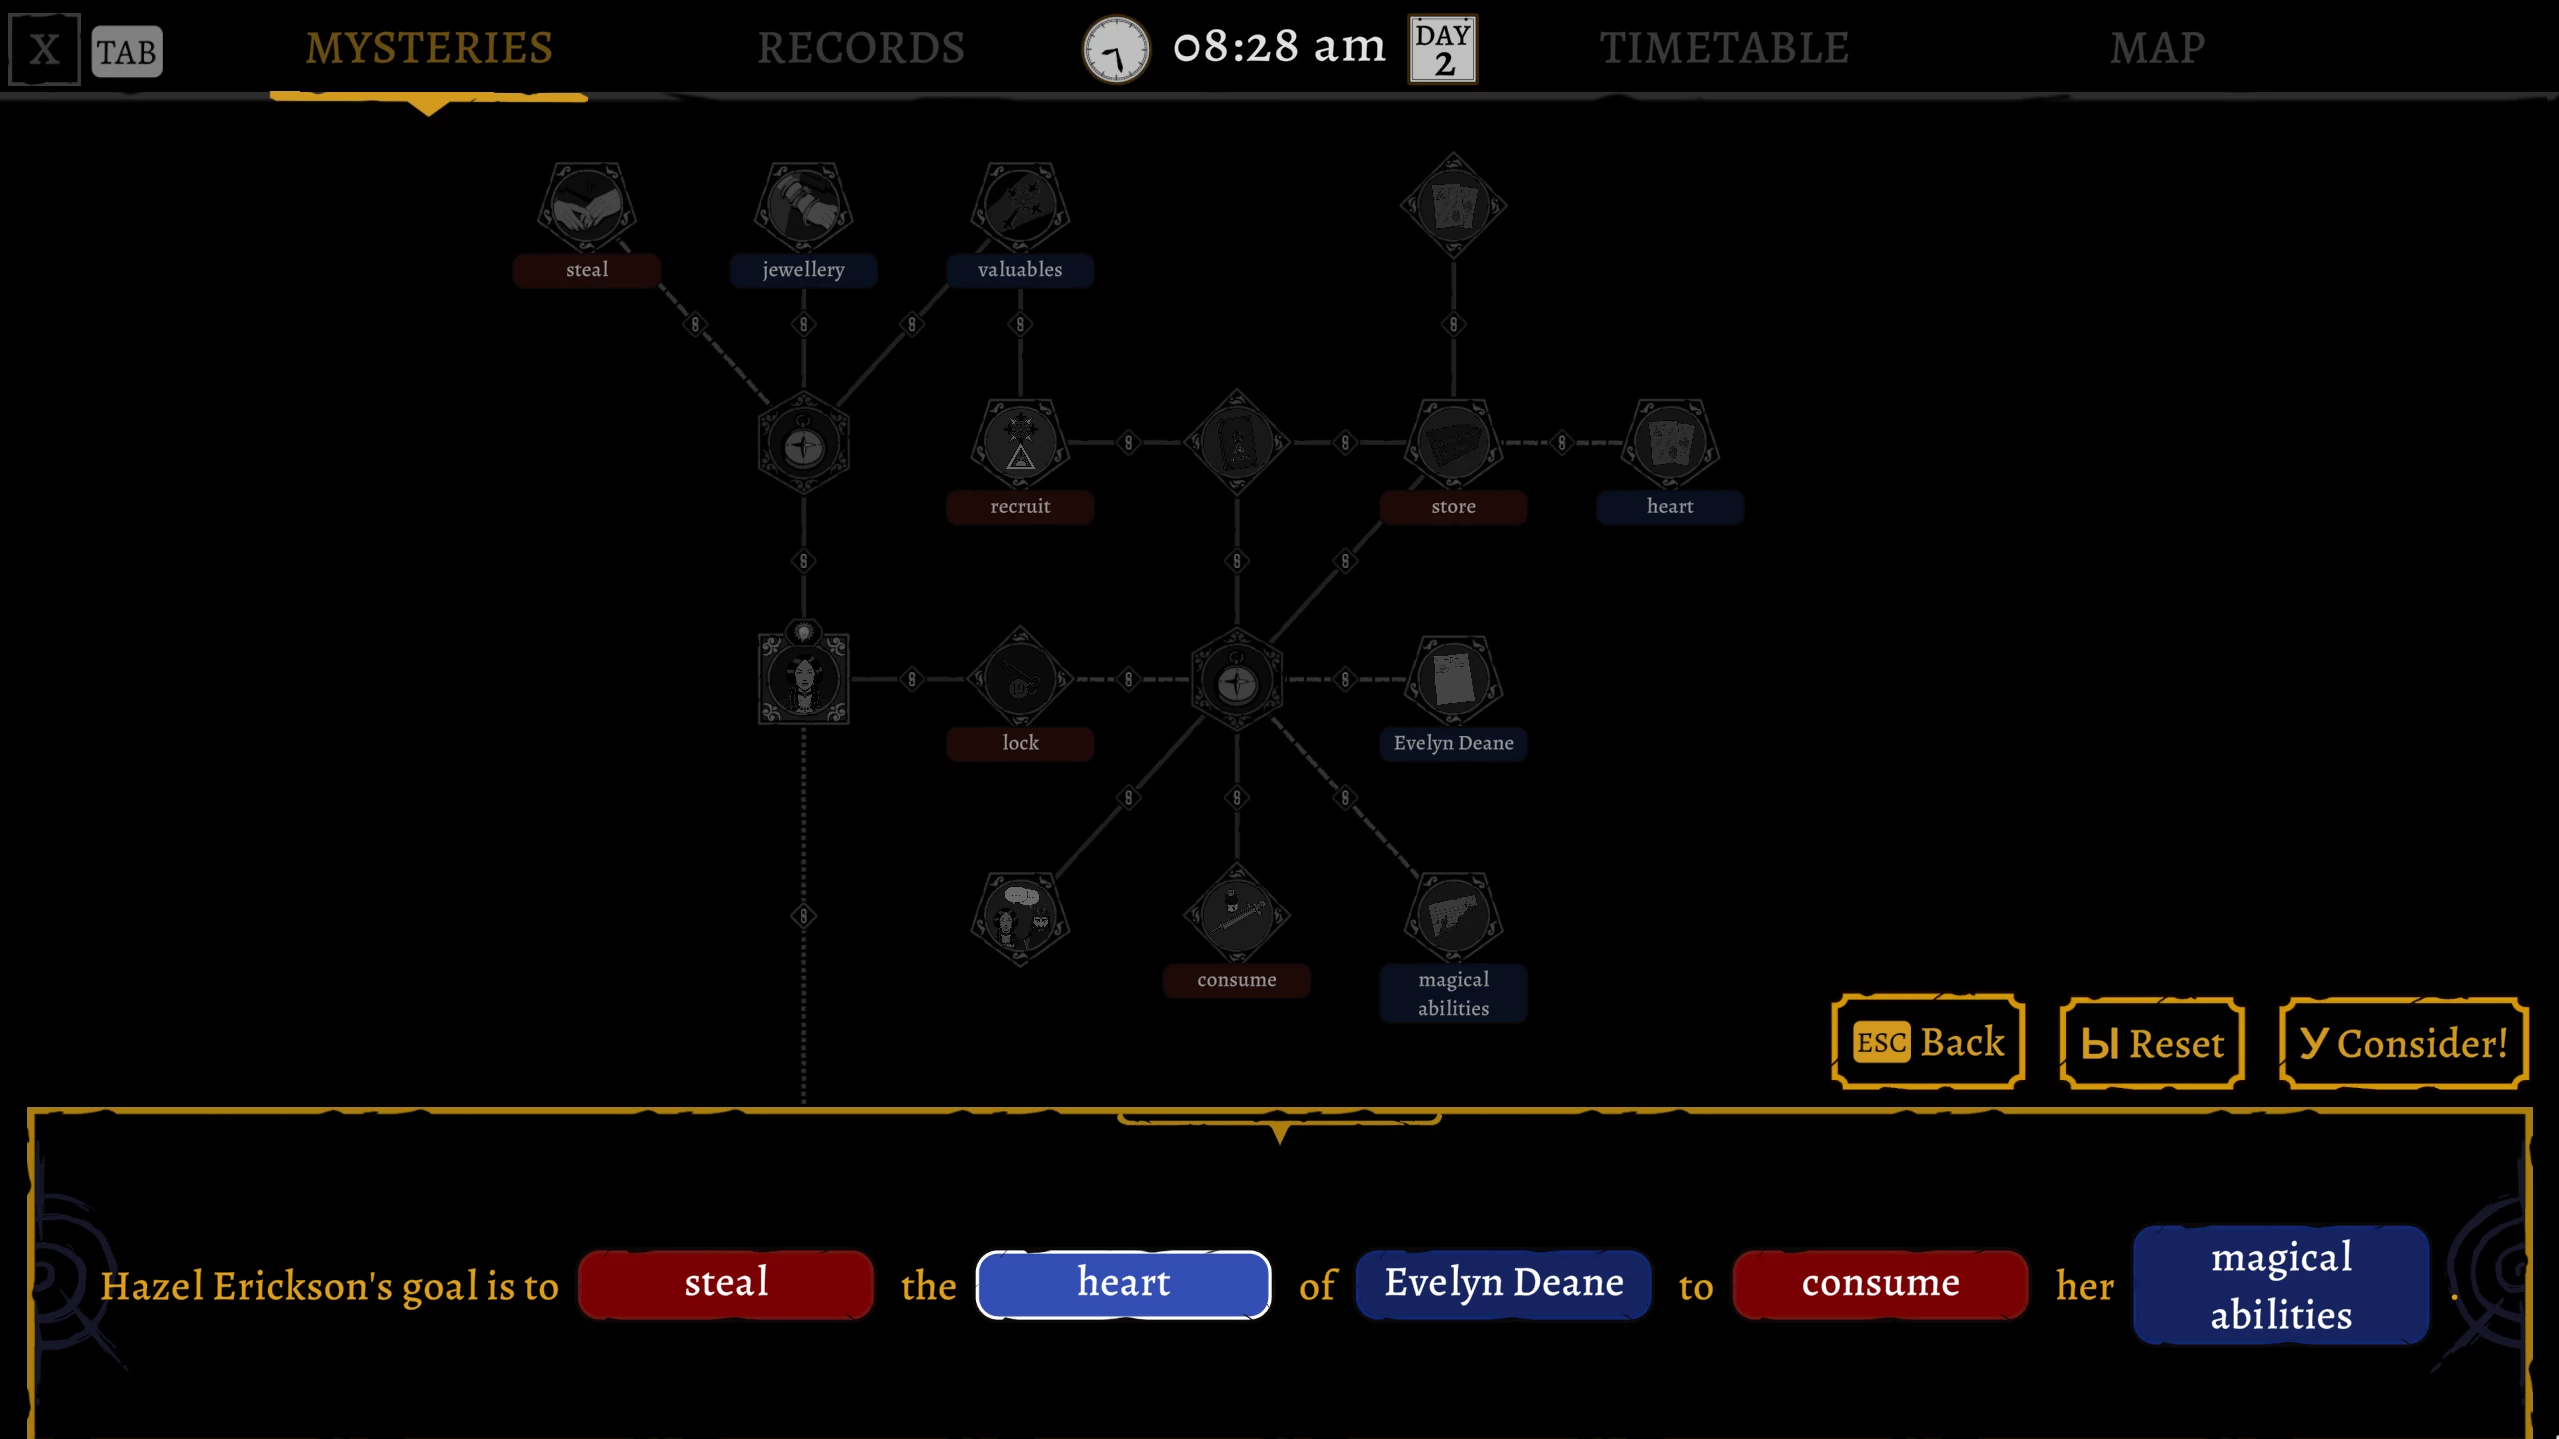Select the recruit triangle node icon
The height and width of the screenshot is (1439, 2559).
(x=1019, y=443)
